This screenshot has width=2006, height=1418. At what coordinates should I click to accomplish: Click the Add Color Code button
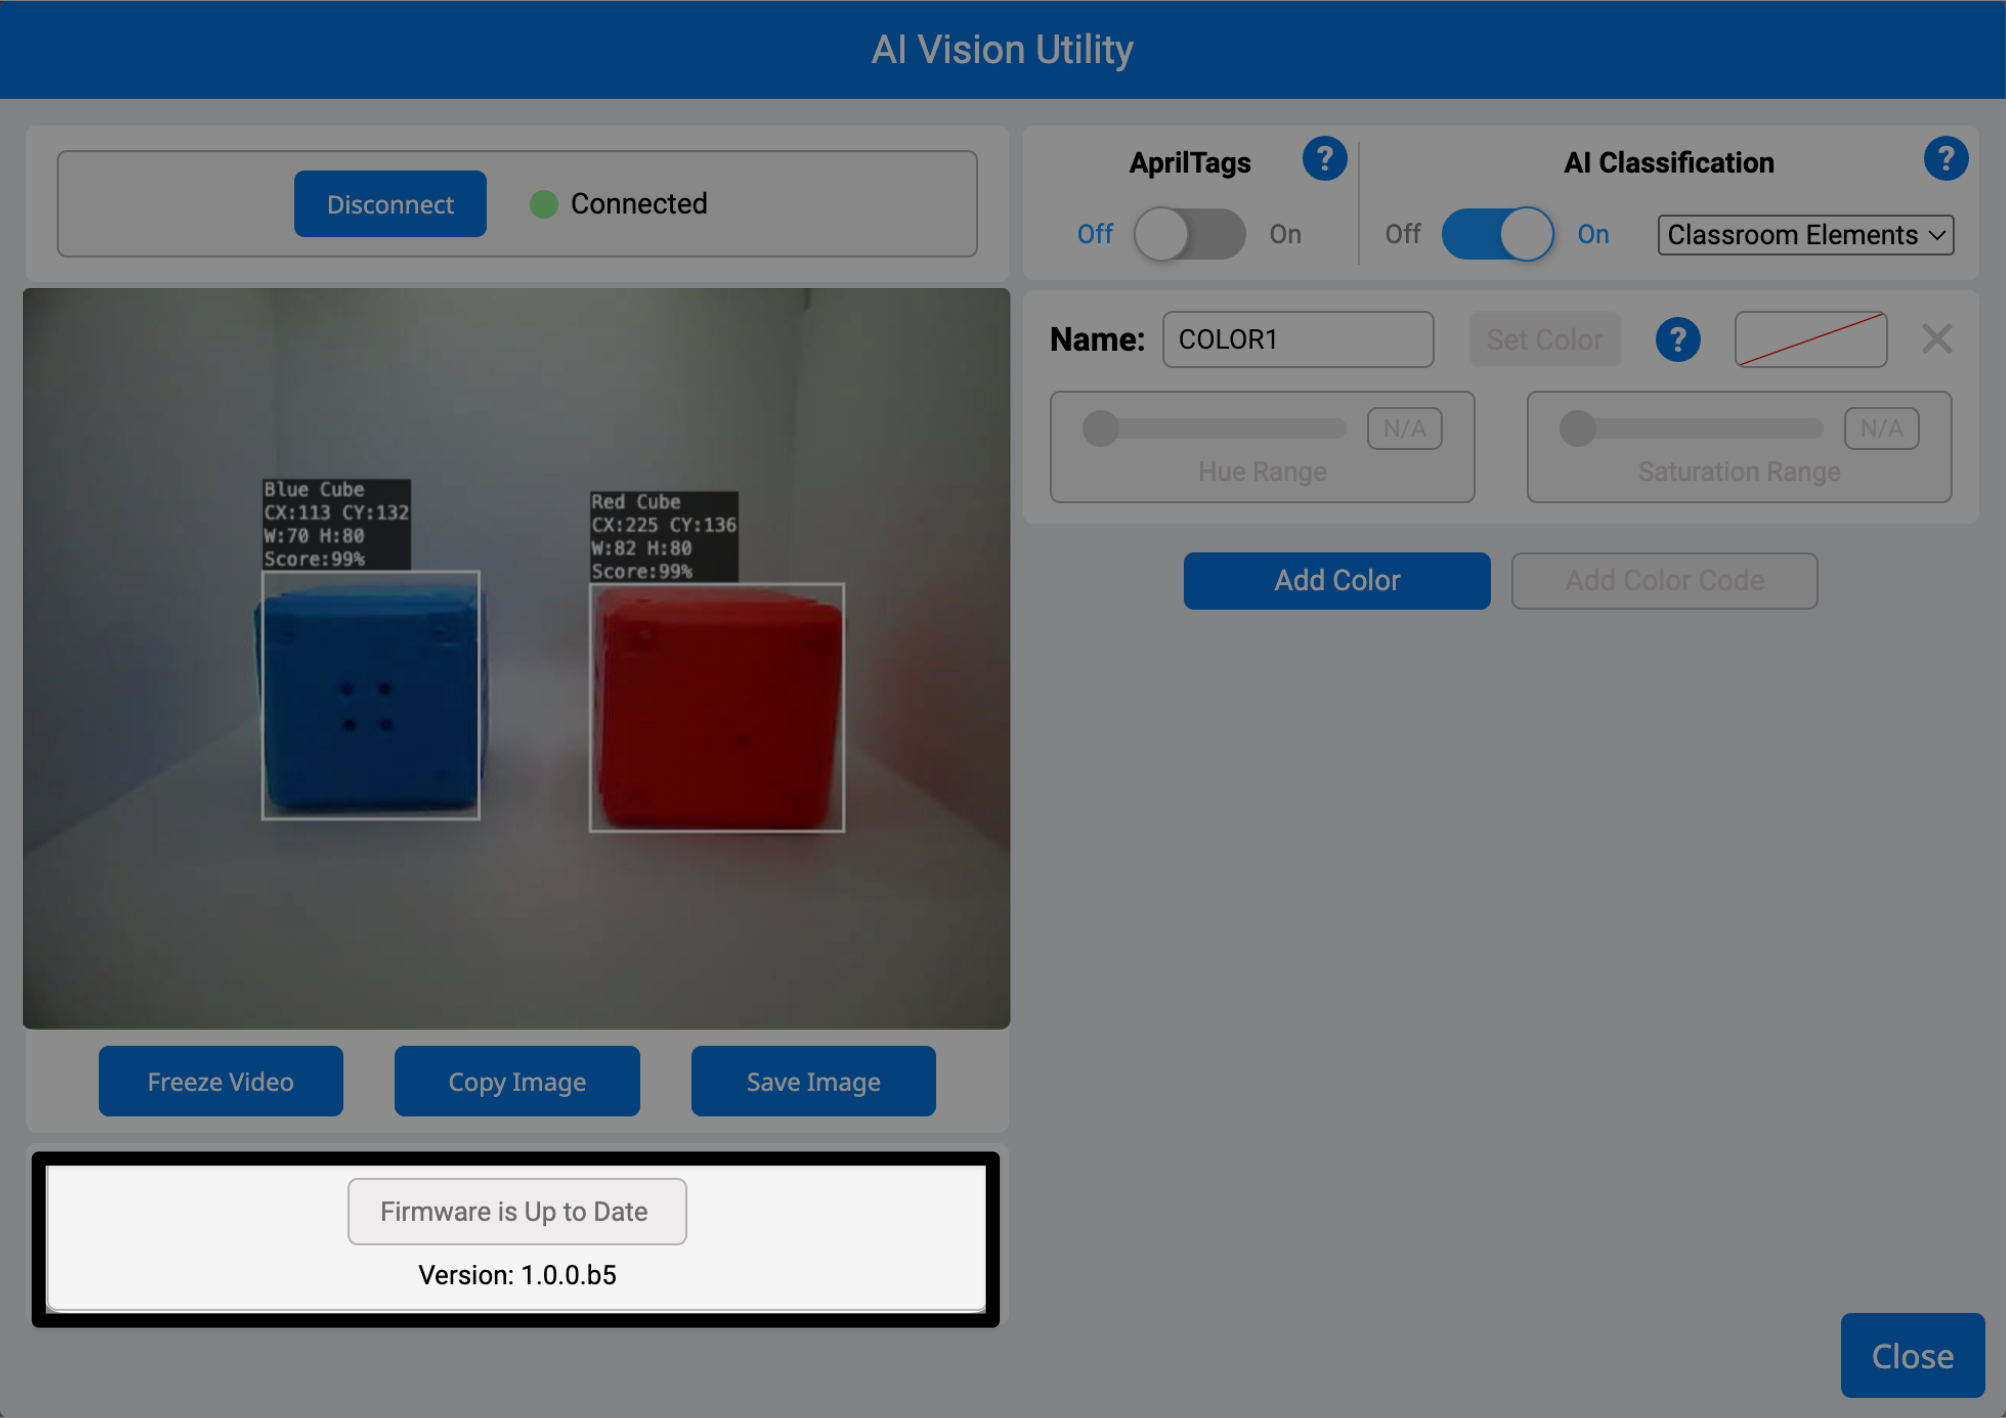point(1663,580)
